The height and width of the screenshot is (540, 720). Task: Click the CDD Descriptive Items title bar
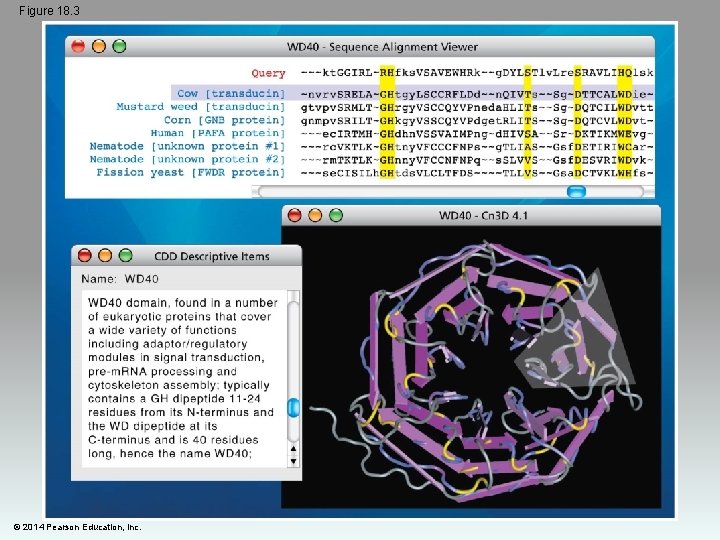pyautogui.click(x=186, y=256)
